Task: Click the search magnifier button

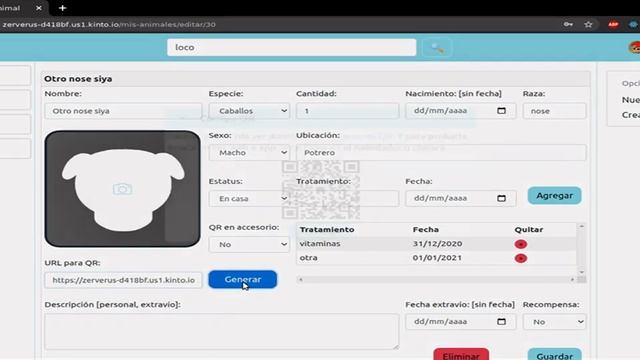Action: coord(437,48)
